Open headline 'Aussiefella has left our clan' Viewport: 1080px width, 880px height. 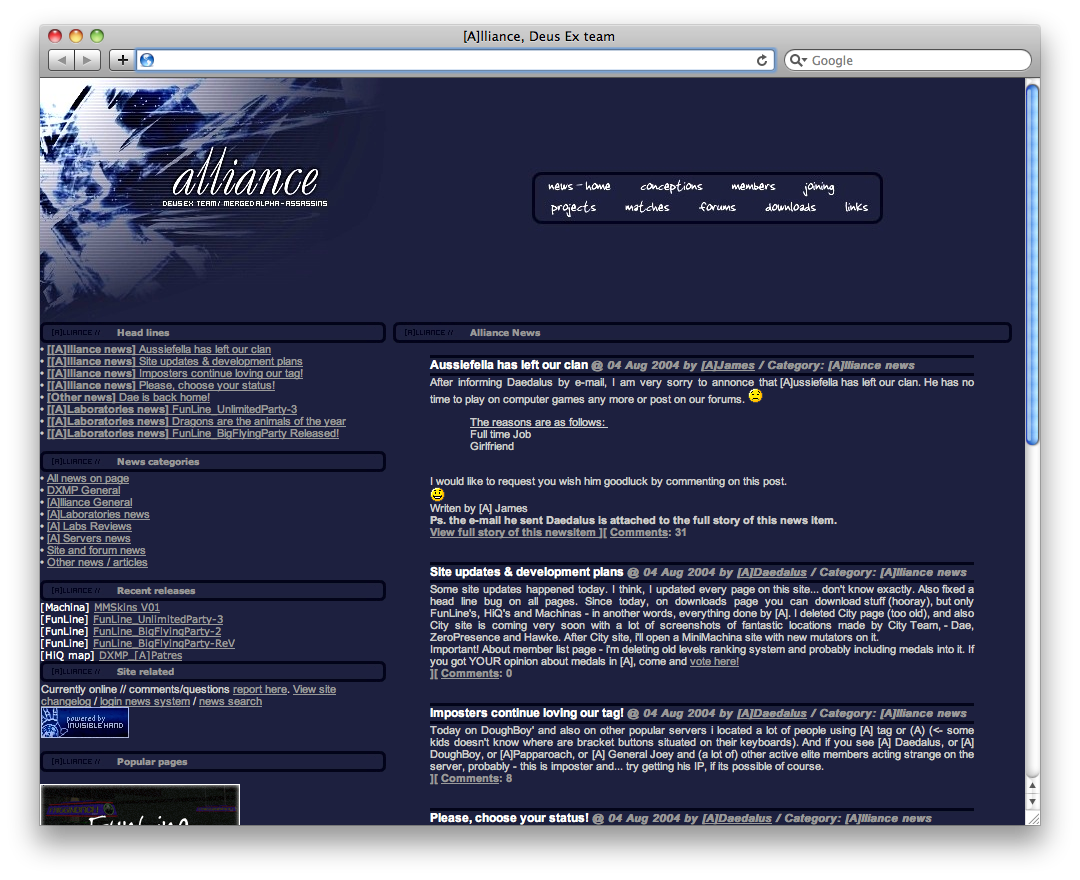pyautogui.click(x=159, y=349)
